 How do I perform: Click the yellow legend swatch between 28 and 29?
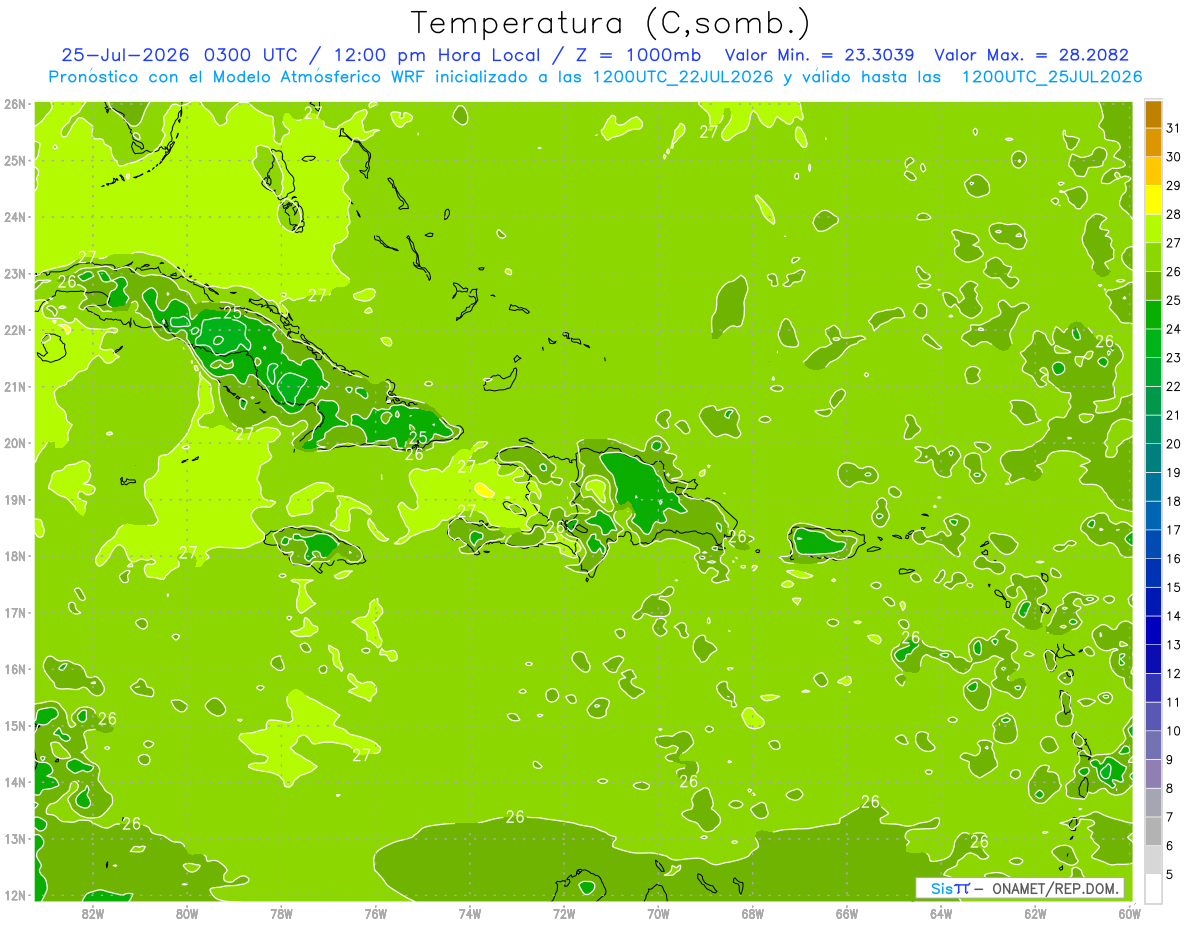(1153, 200)
